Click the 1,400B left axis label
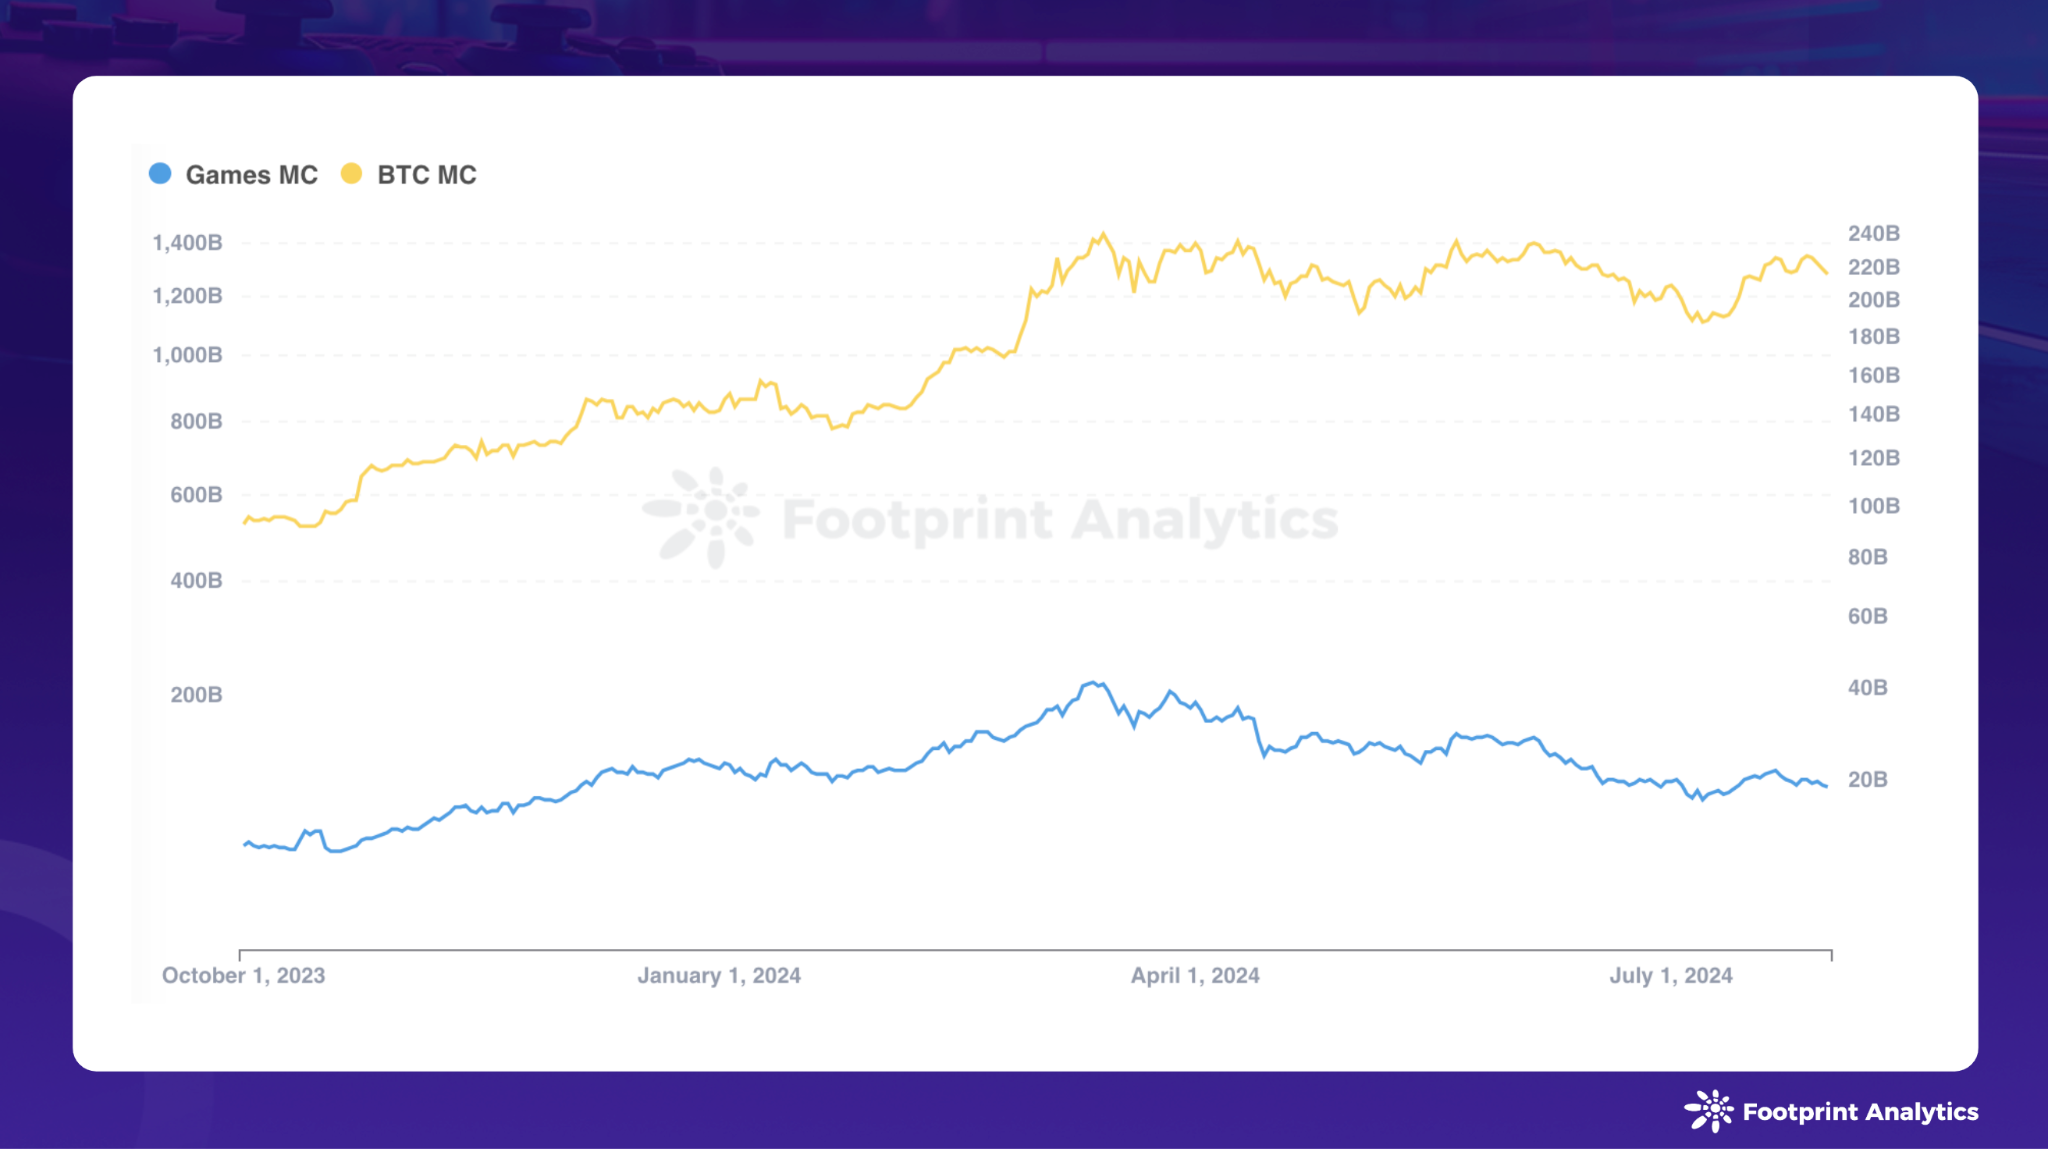This screenshot has height=1149, width=2048. (187, 243)
